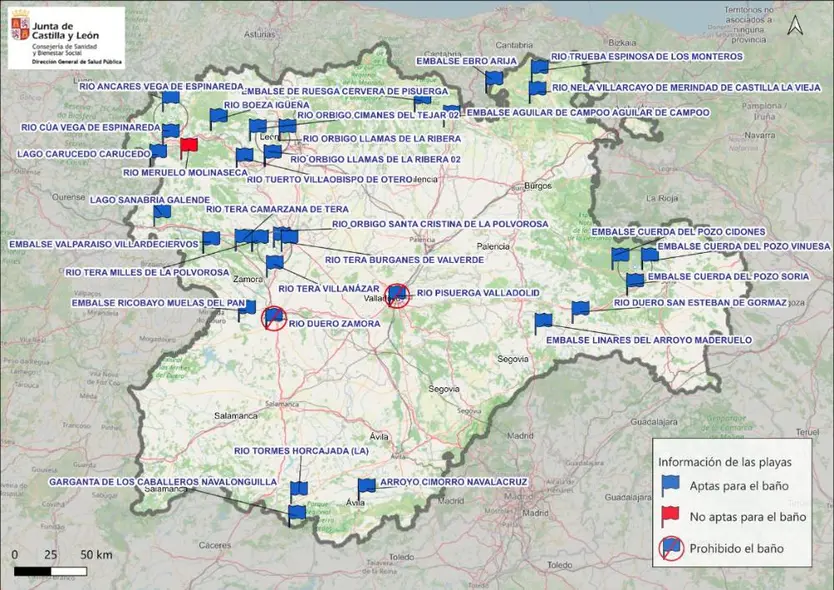Click the 'RIO TUERTO VILLAOBISPO DE OTERO' label

[x=330, y=180]
